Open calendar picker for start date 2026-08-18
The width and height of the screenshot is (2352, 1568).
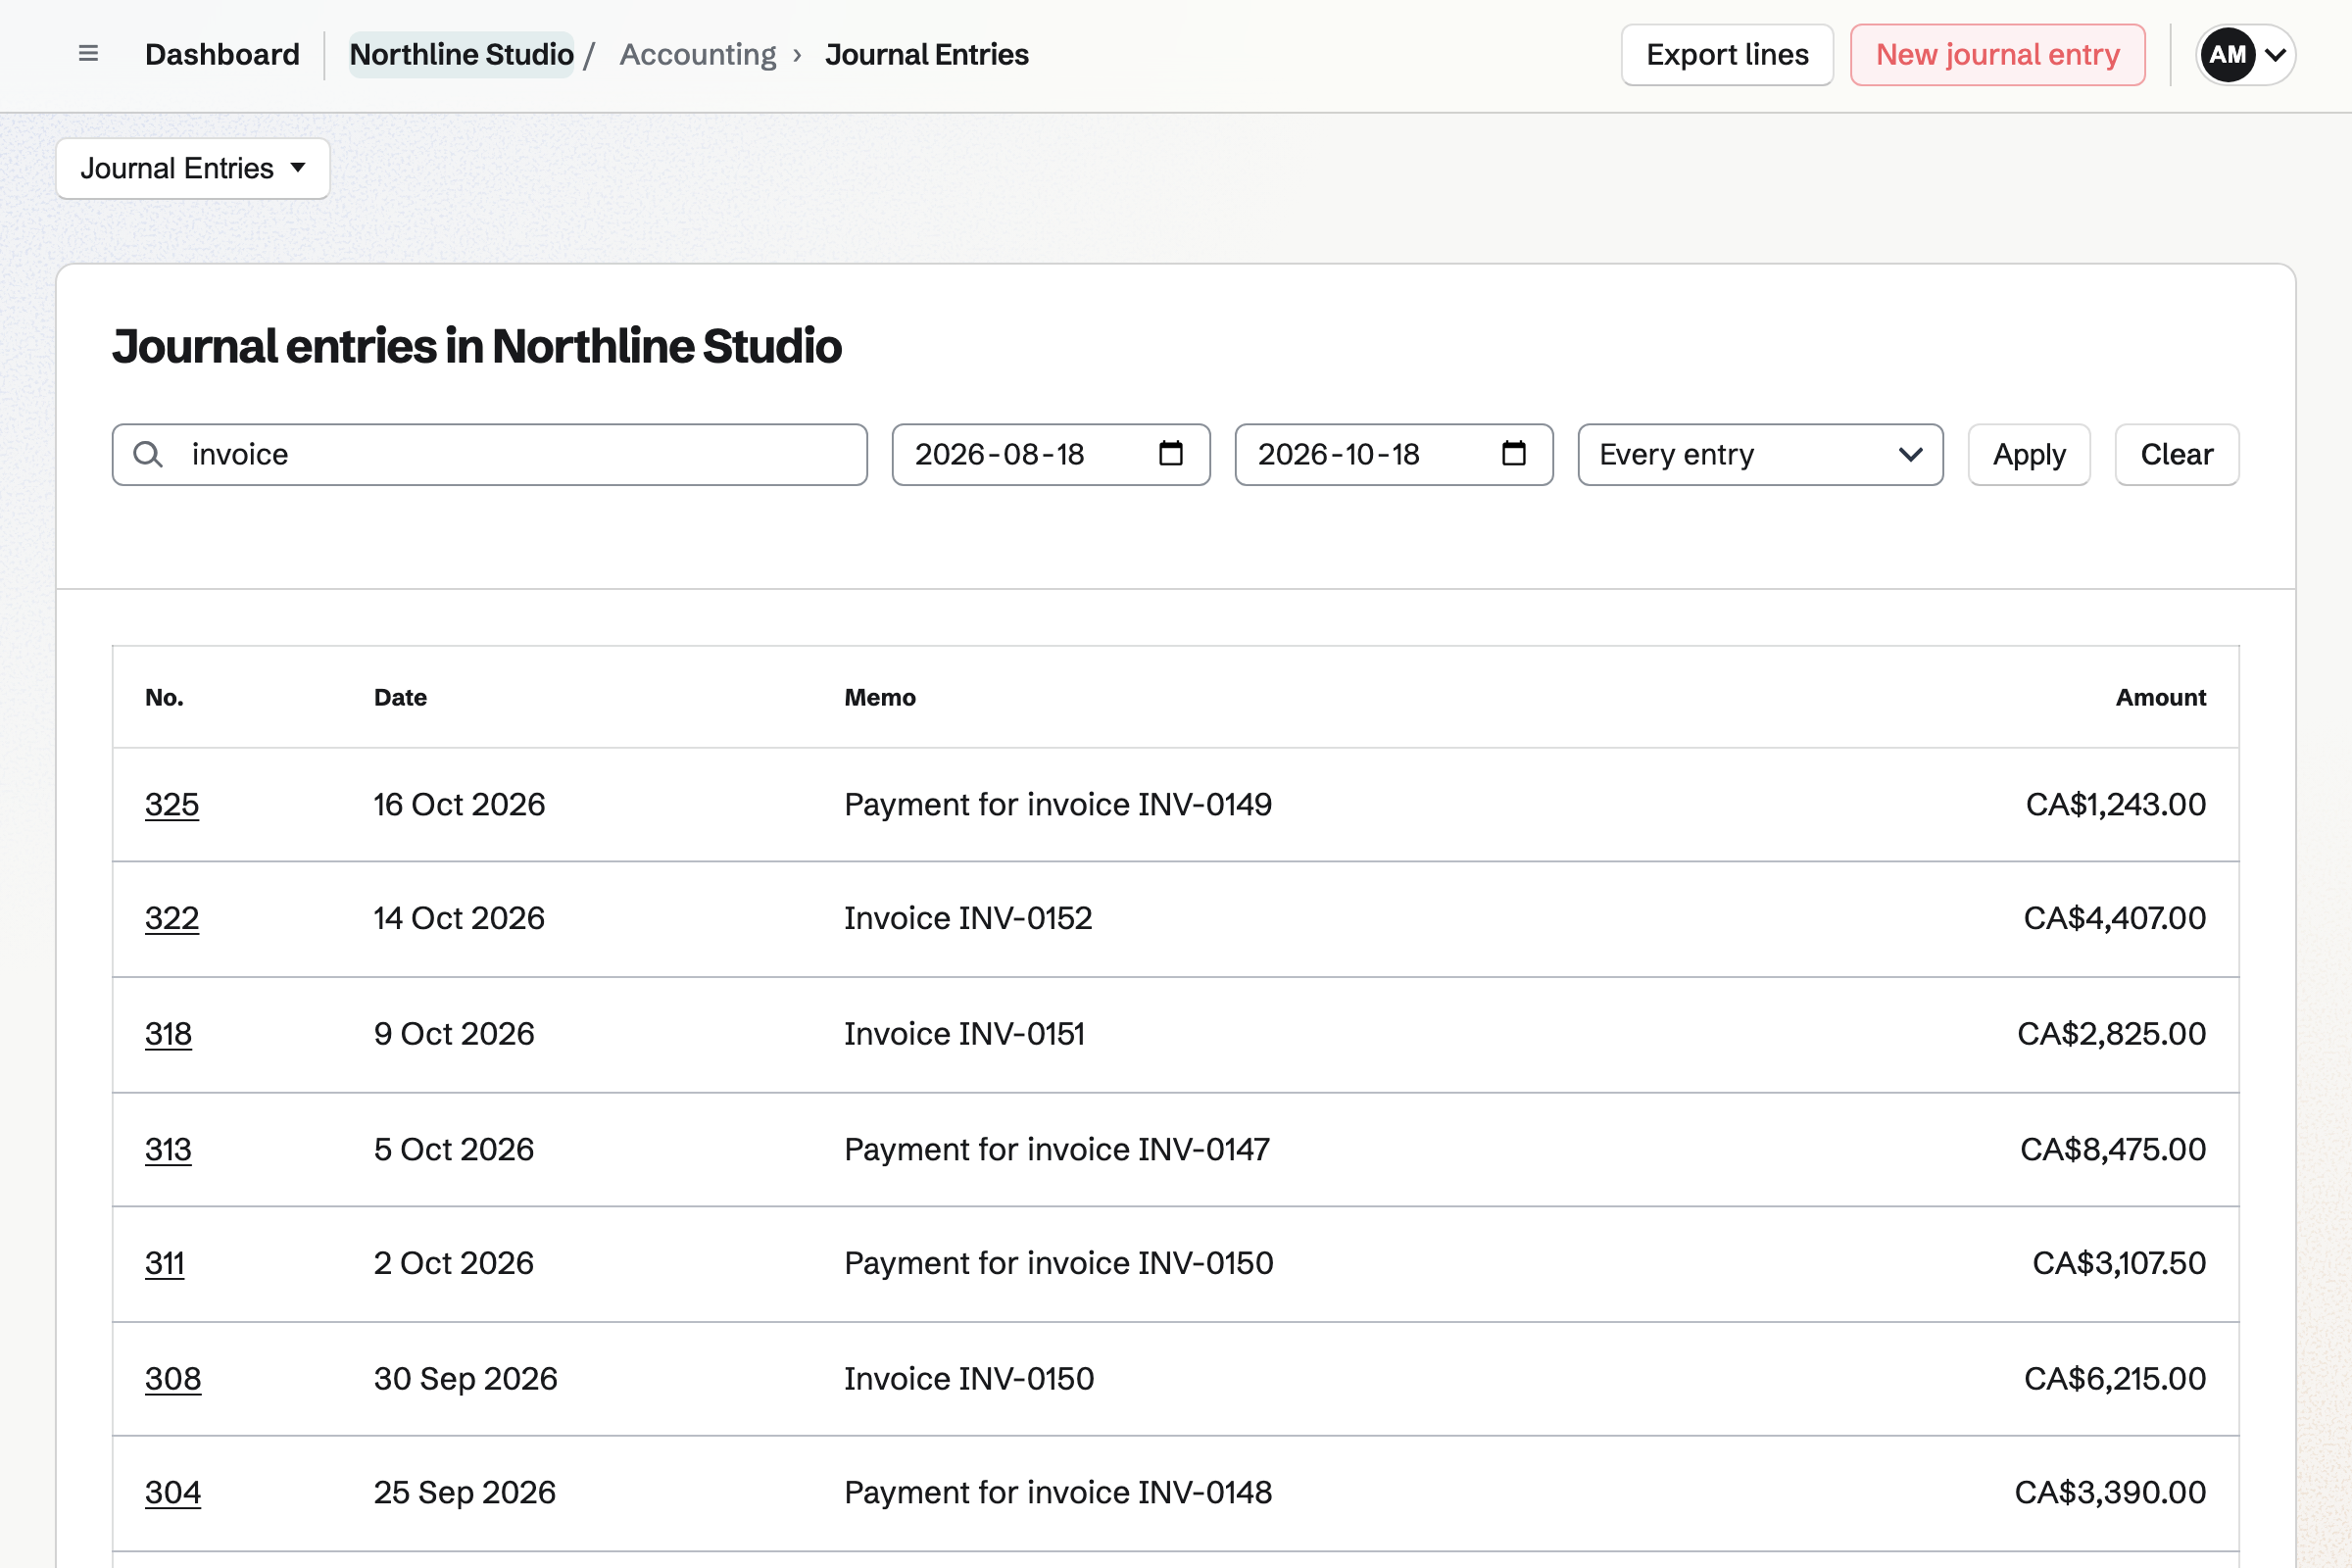point(1170,454)
